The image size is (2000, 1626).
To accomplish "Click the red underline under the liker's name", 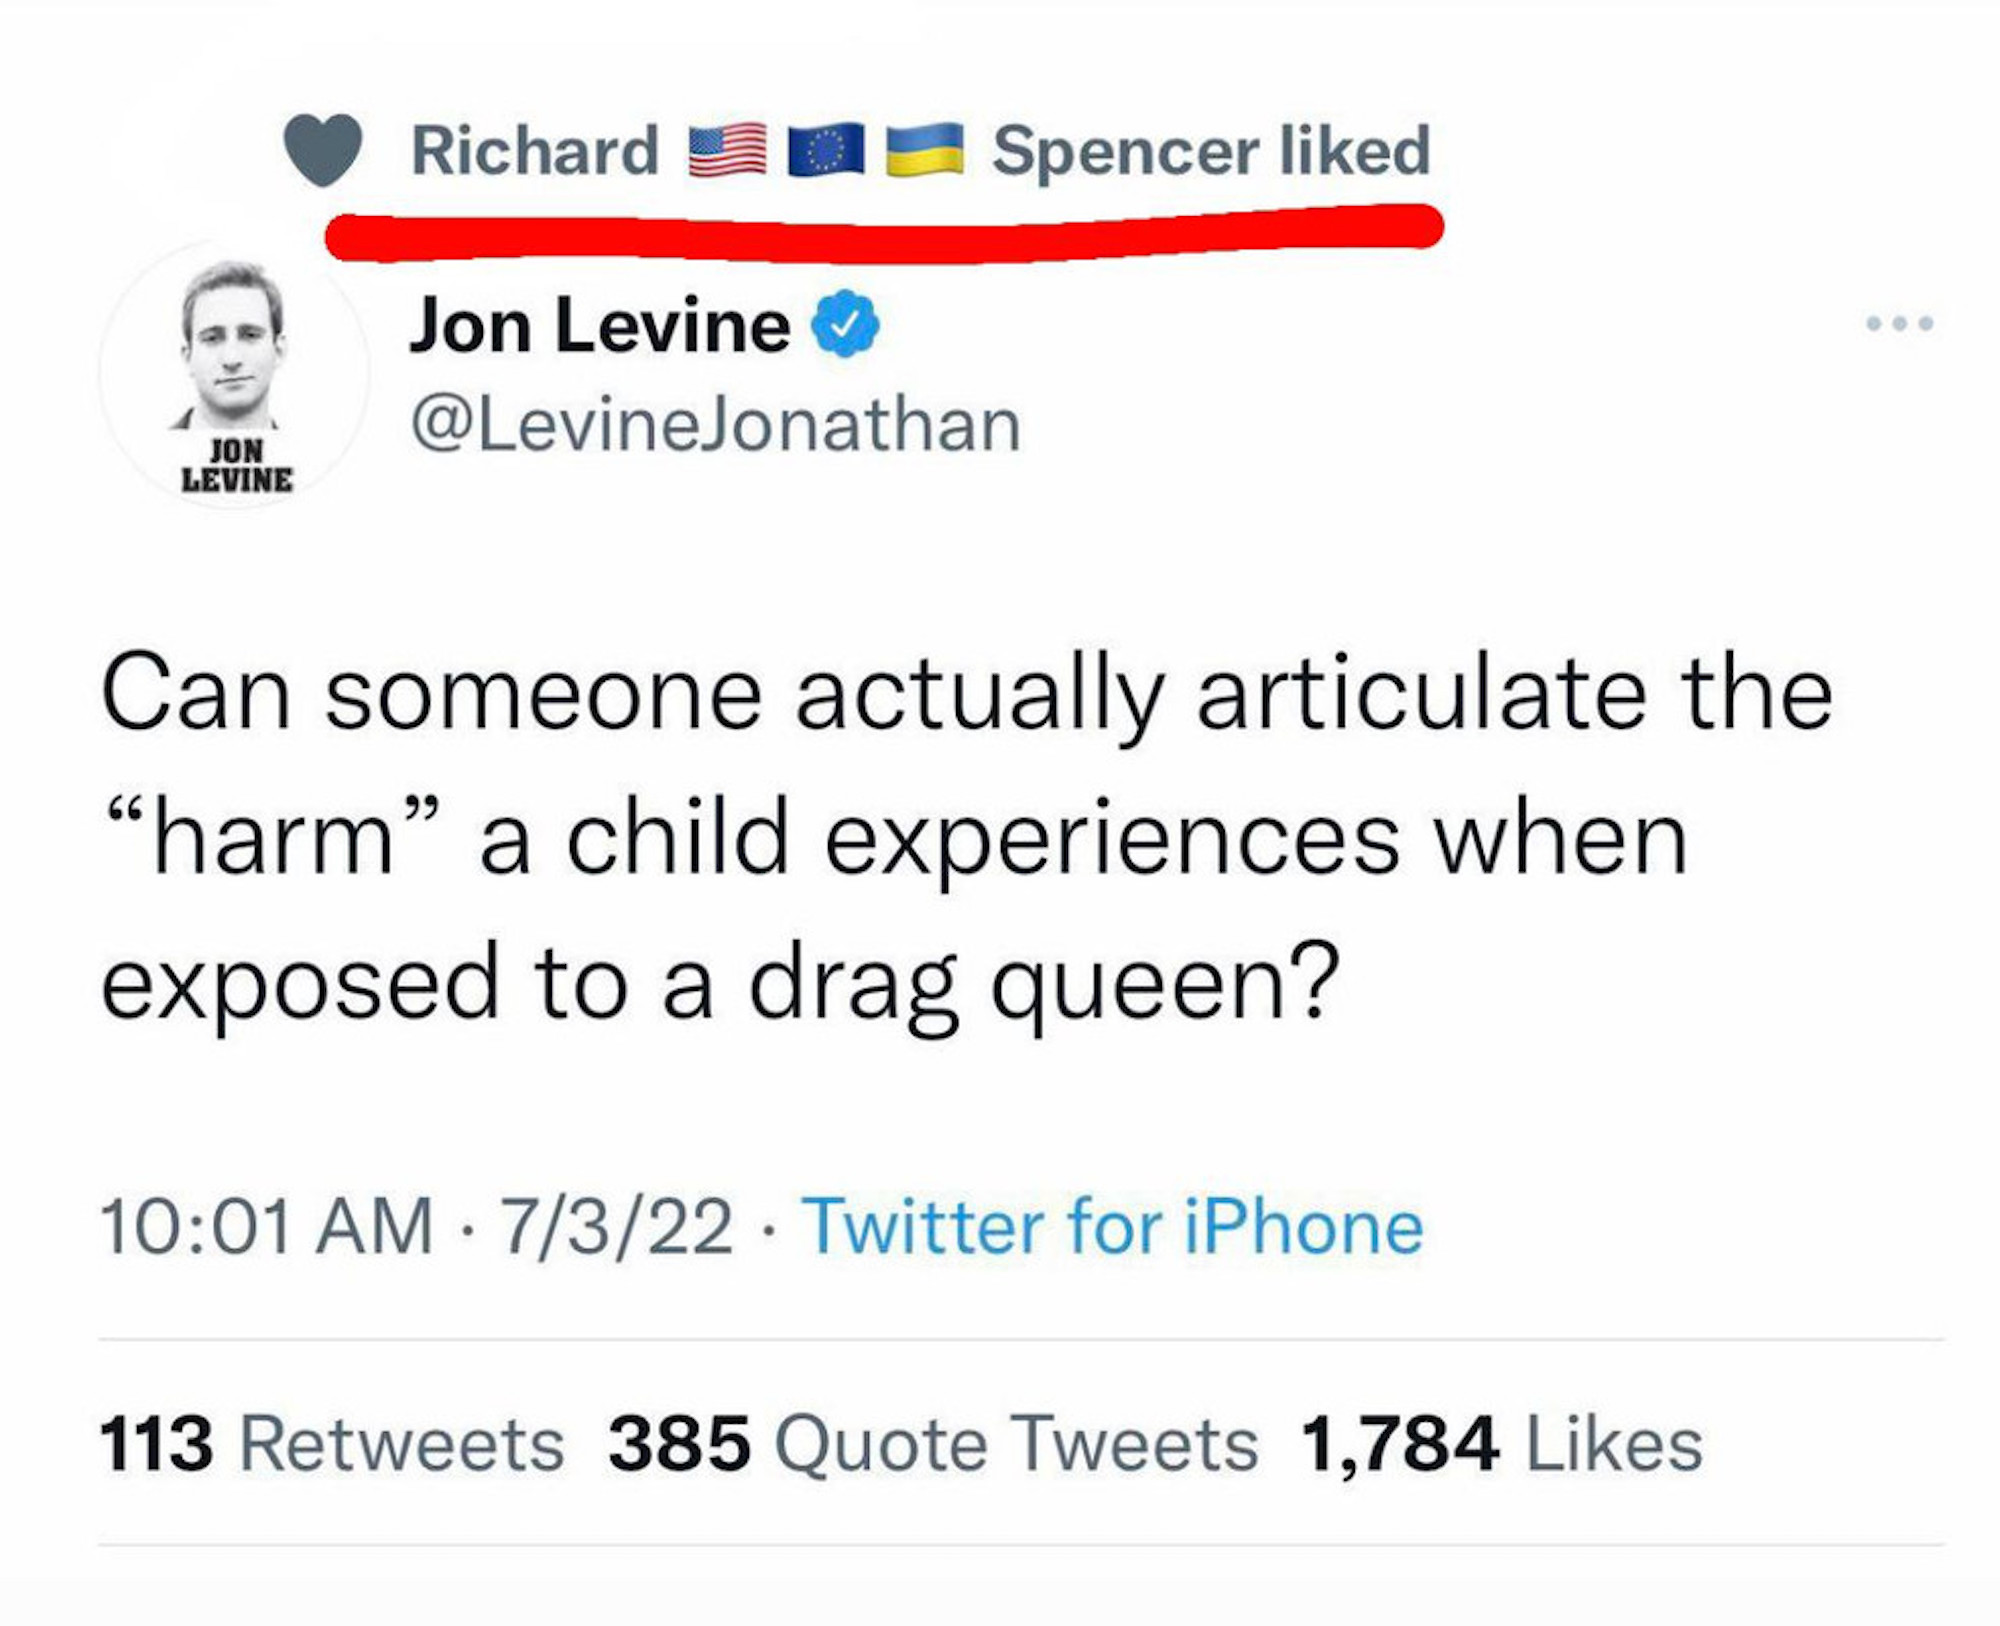I will point(884,232).
